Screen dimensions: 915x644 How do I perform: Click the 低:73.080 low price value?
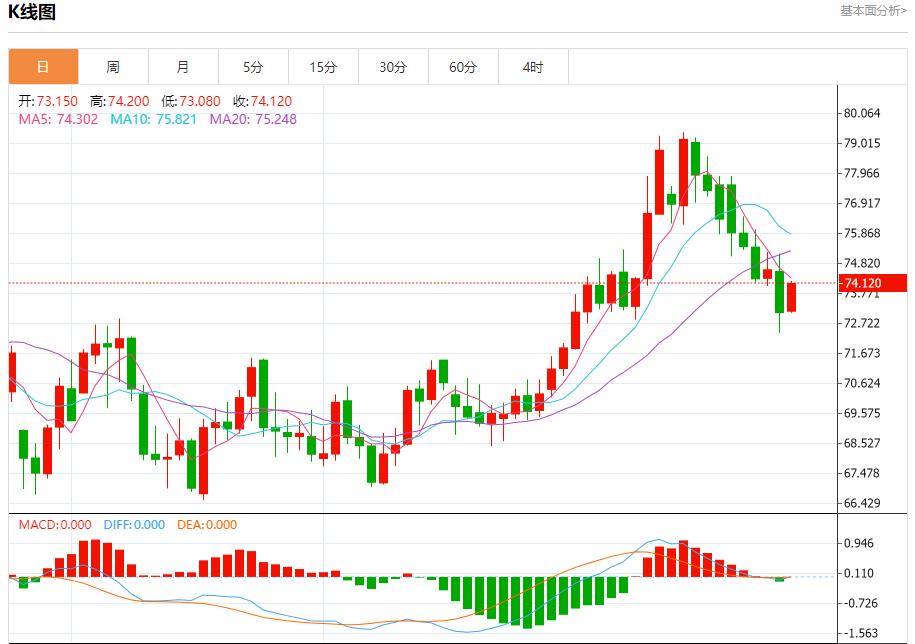point(191,101)
